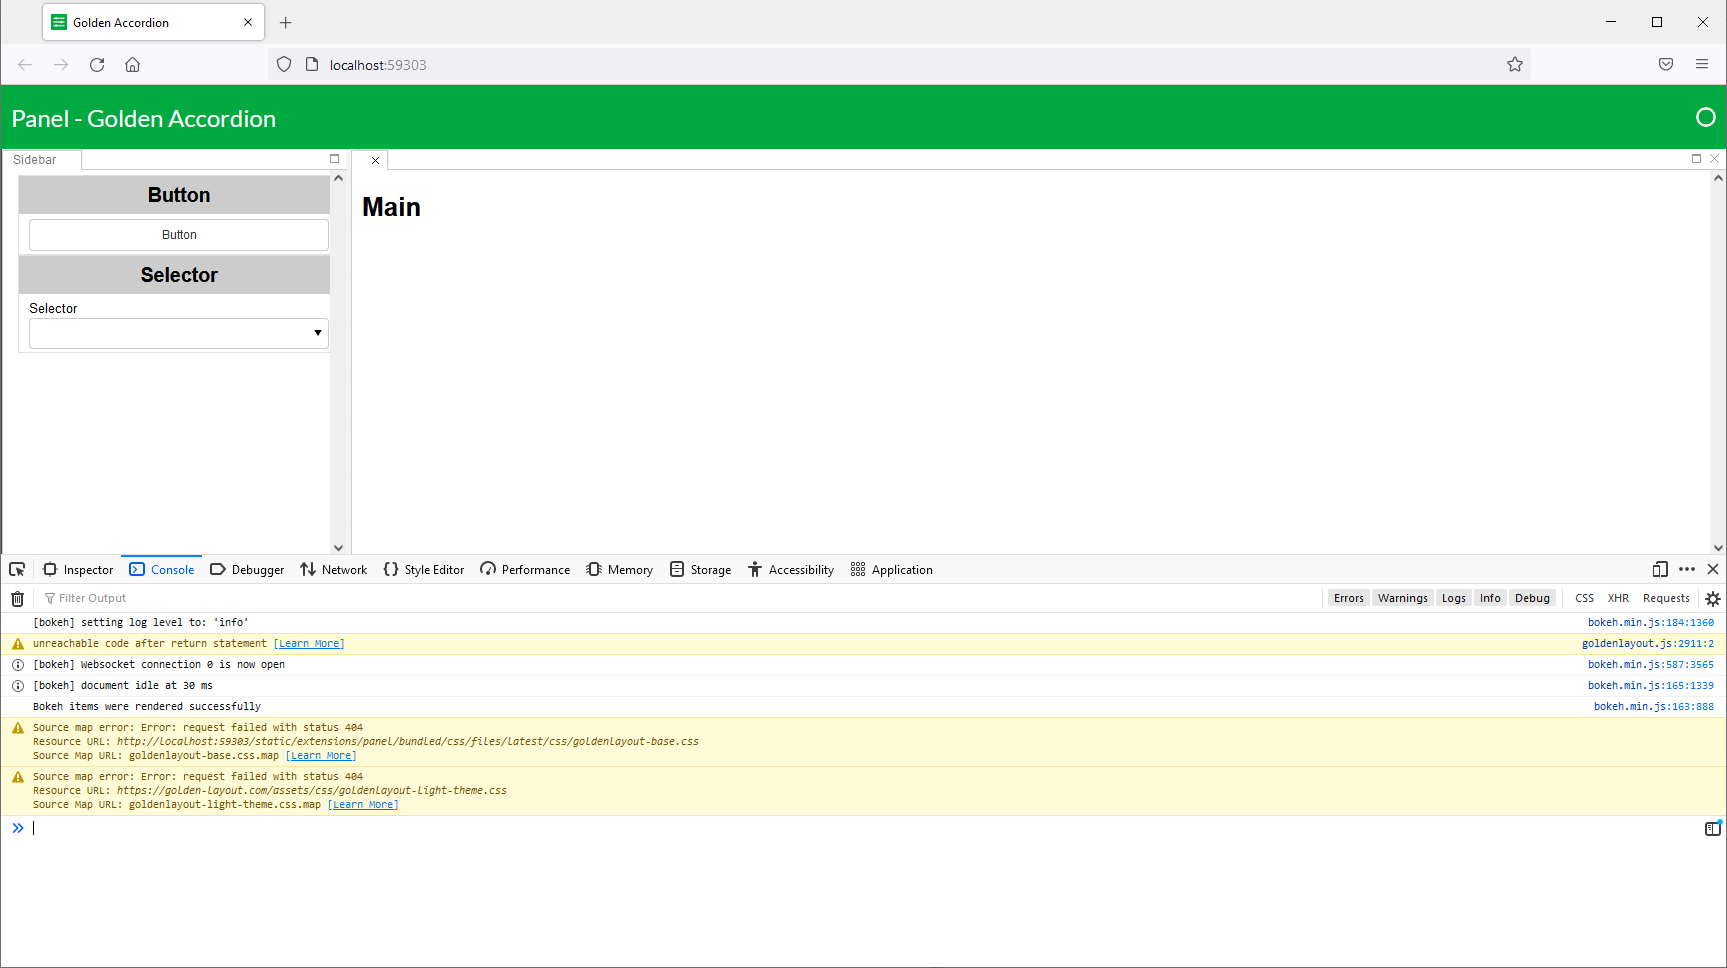Focus the Filter Output field
The image size is (1727, 968).
(x=680, y=599)
